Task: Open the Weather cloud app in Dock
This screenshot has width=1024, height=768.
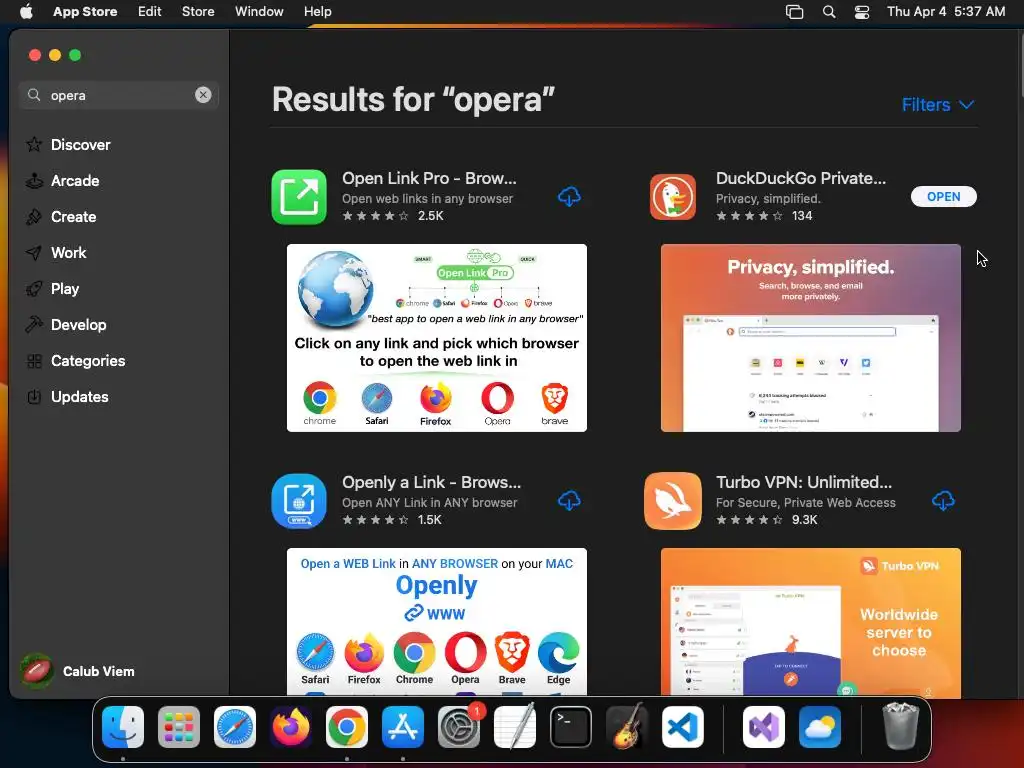Action: coord(820,727)
